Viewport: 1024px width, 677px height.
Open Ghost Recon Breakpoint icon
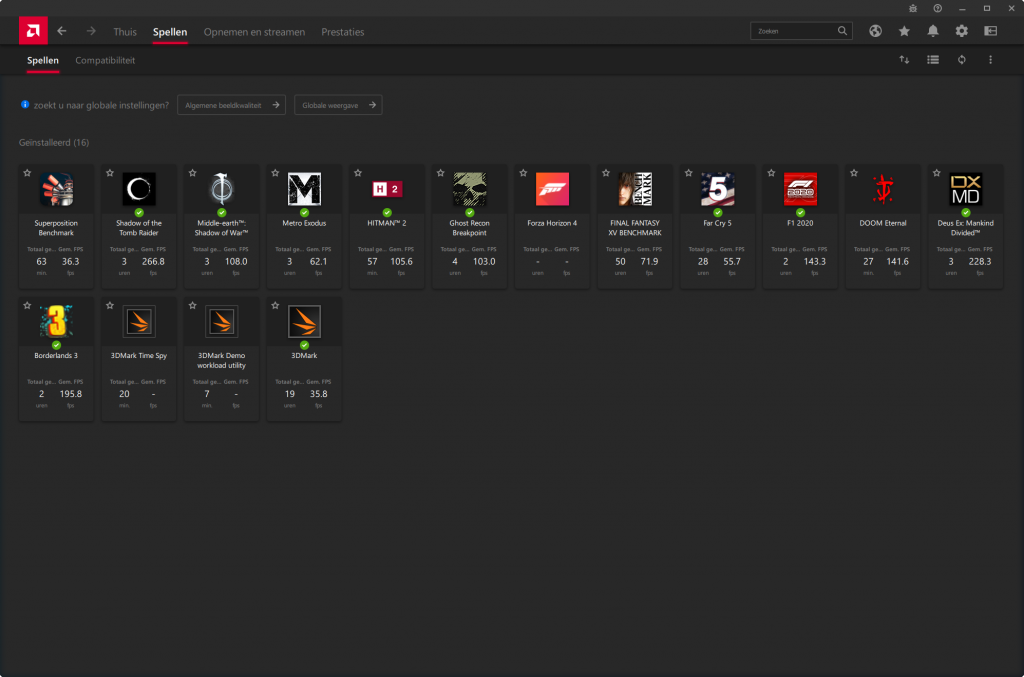470,189
